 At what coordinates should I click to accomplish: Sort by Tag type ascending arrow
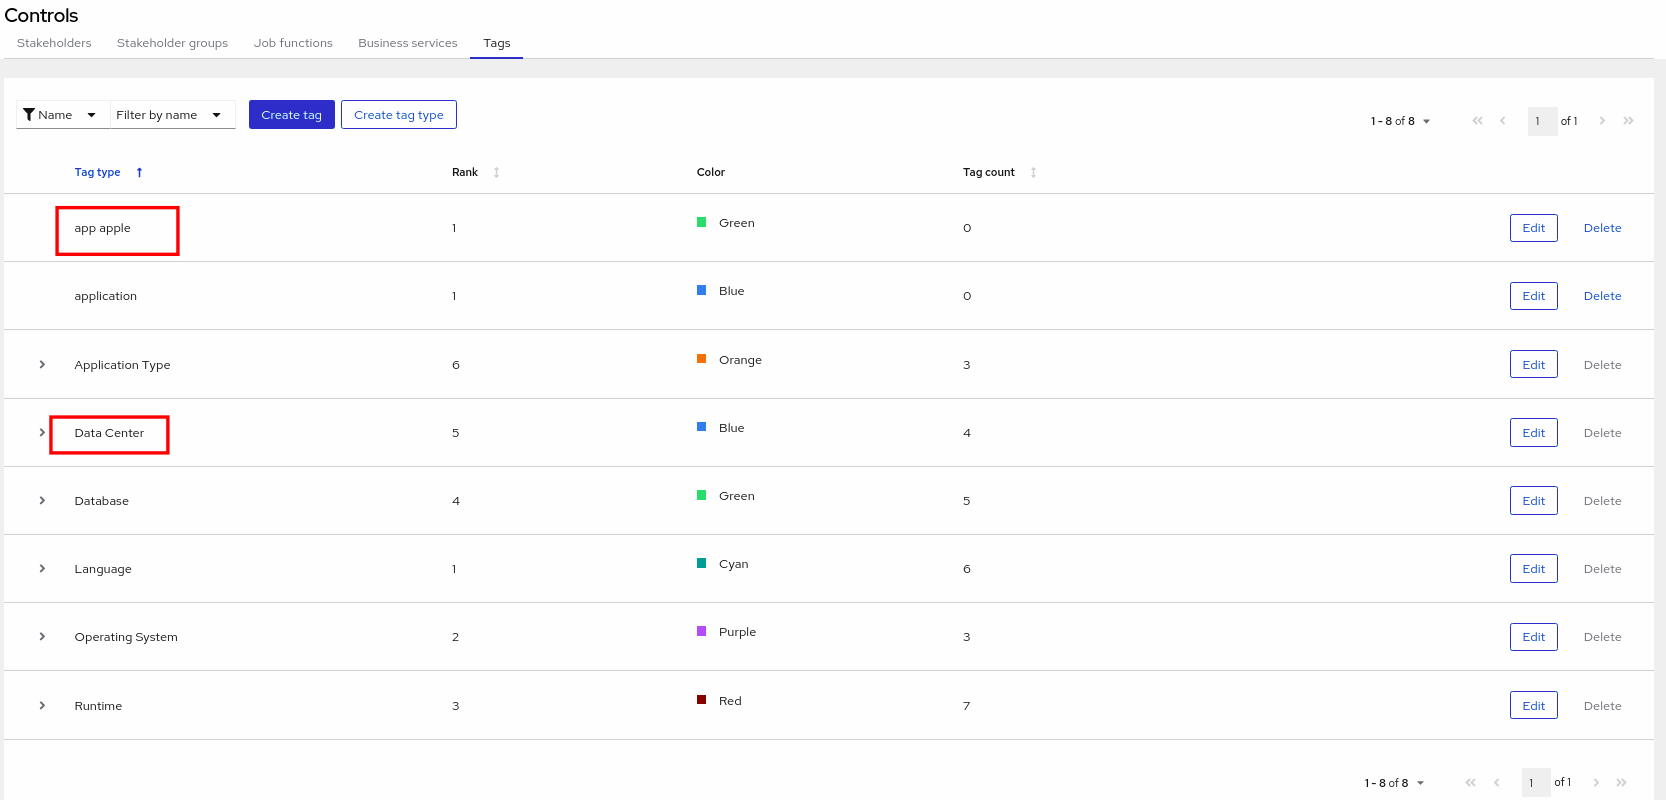139,173
